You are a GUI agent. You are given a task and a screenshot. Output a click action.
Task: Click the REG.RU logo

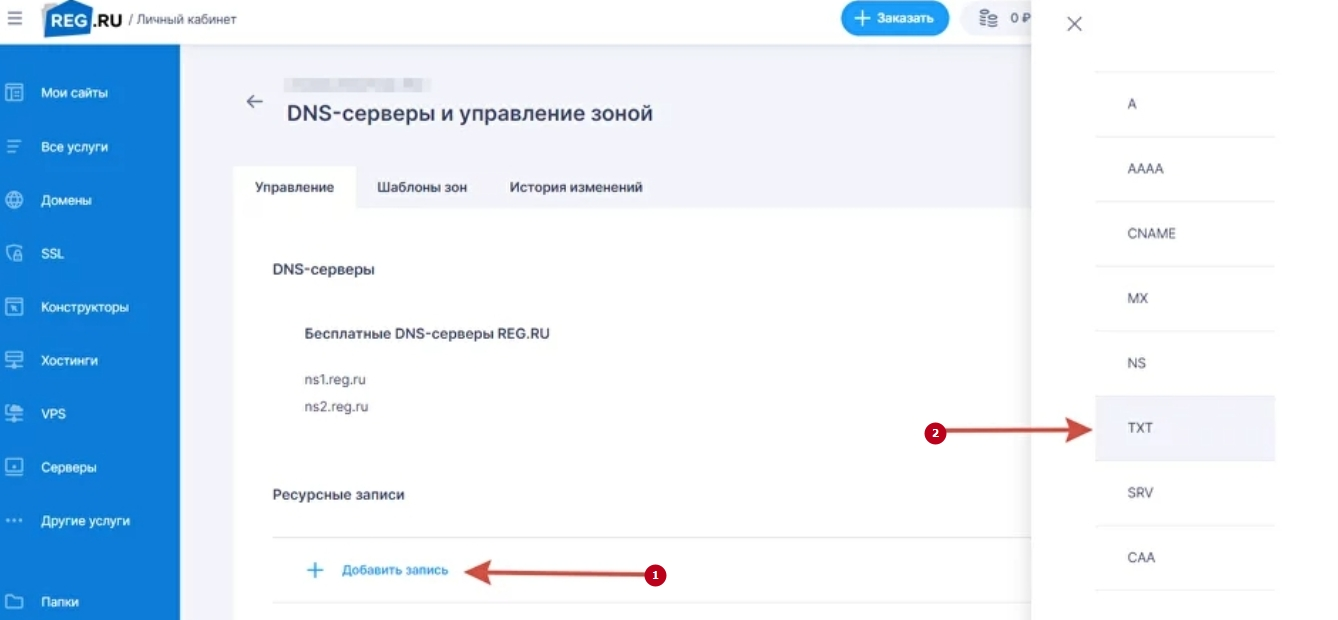(83, 19)
